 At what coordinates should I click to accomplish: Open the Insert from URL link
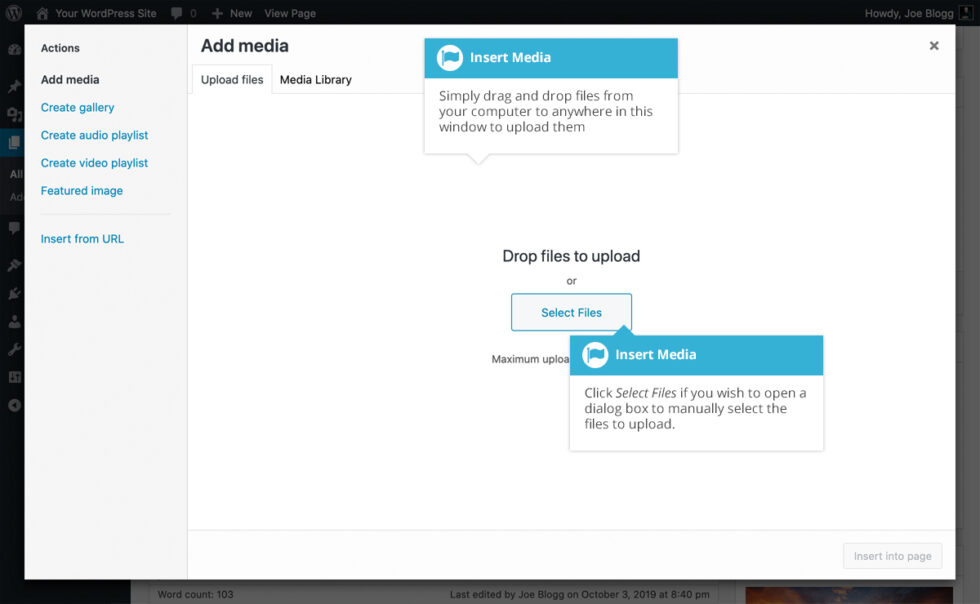(82, 238)
